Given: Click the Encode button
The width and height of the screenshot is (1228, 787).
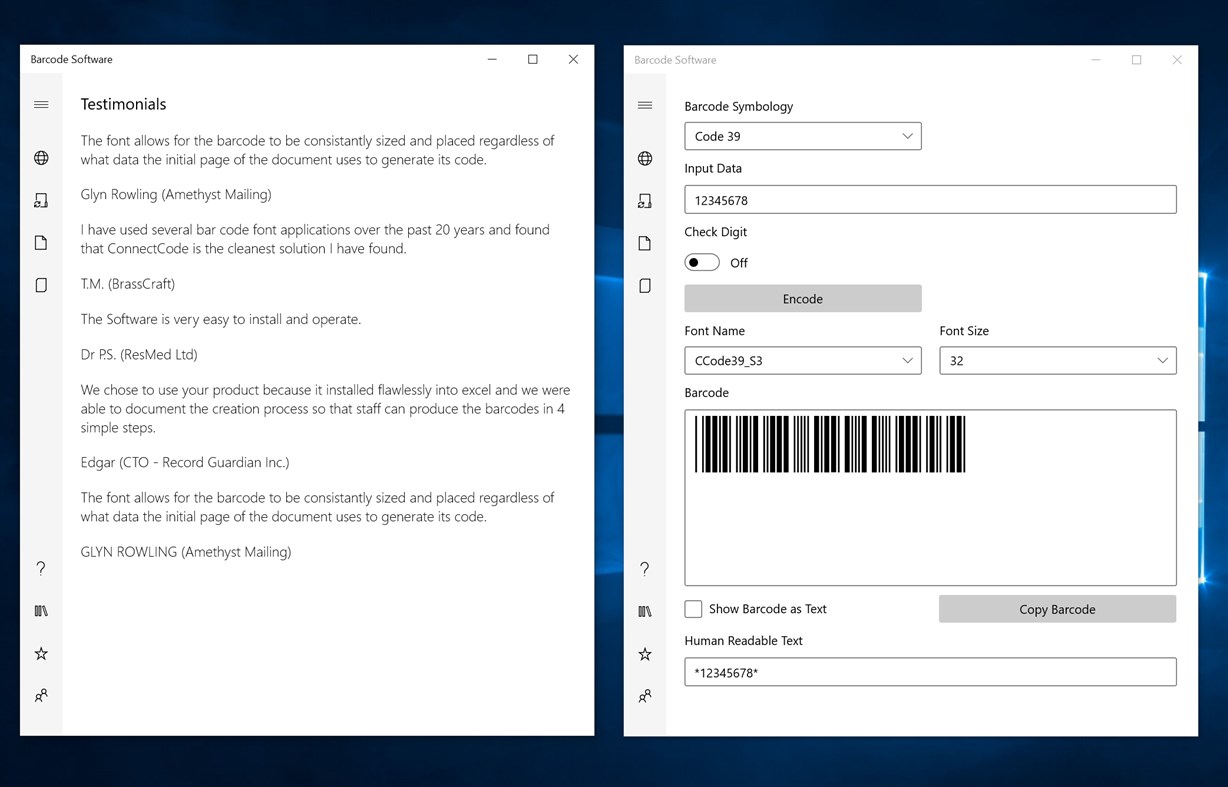Looking at the screenshot, I should pyautogui.click(x=803, y=298).
